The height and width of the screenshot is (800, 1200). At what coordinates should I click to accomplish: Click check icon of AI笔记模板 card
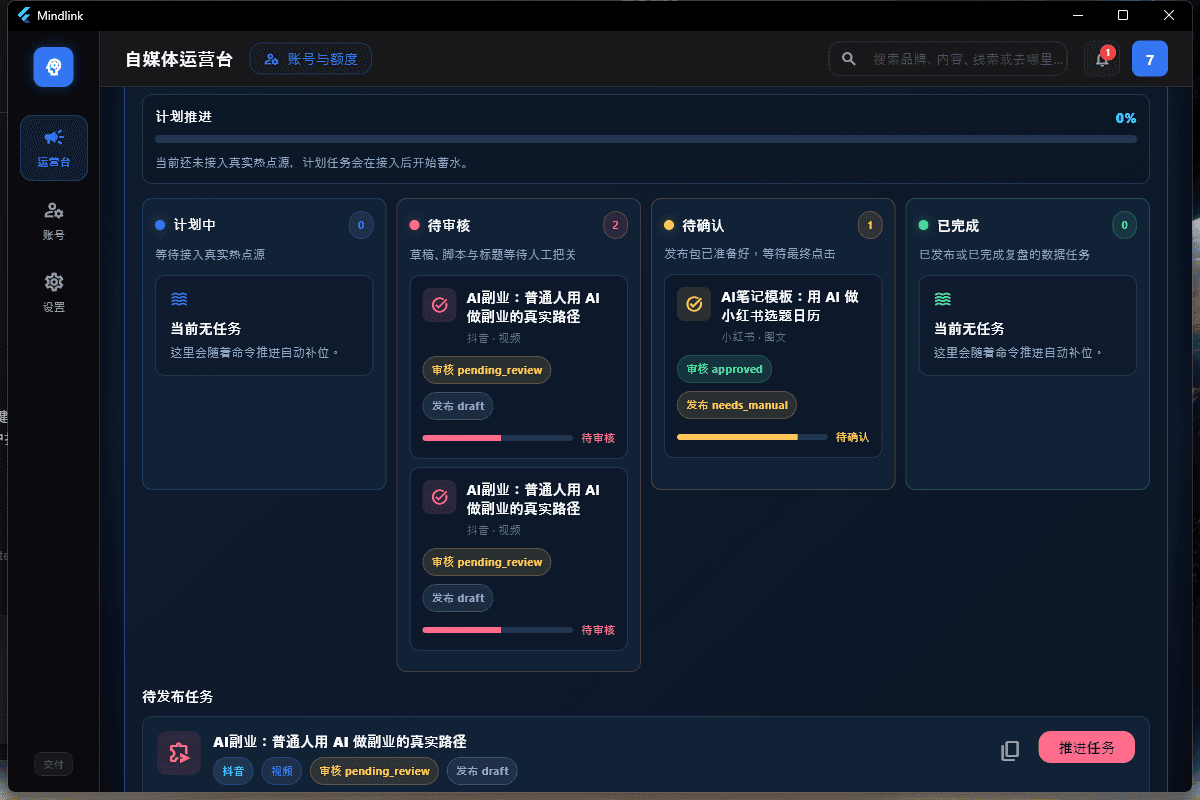[694, 304]
